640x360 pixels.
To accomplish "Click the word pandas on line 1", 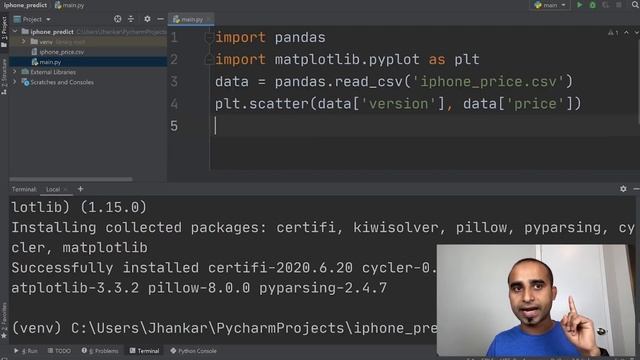I will 300,38.
